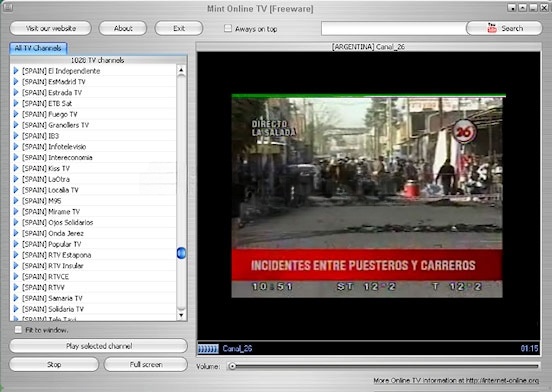Viewport: 552px width, 392px height.
Task: Select the [SPAIN] Kiss TV channel name
Action: 46,168
